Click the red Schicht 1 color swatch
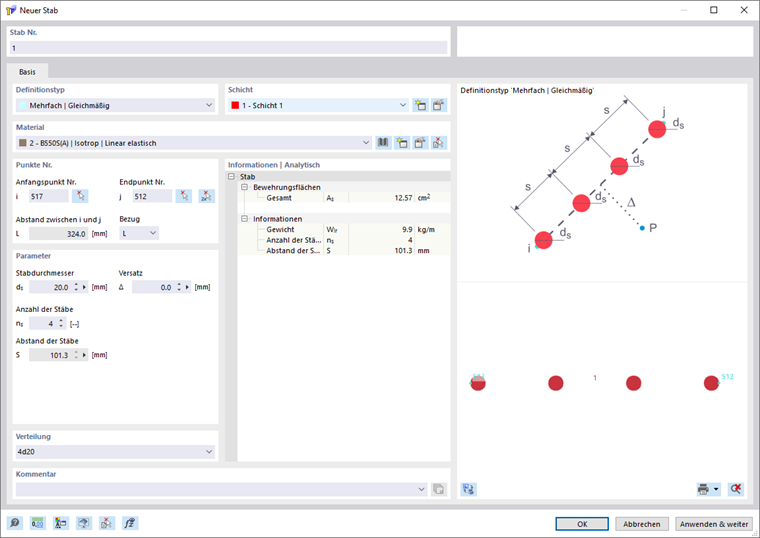This screenshot has height=538, width=760. tap(235, 105)
